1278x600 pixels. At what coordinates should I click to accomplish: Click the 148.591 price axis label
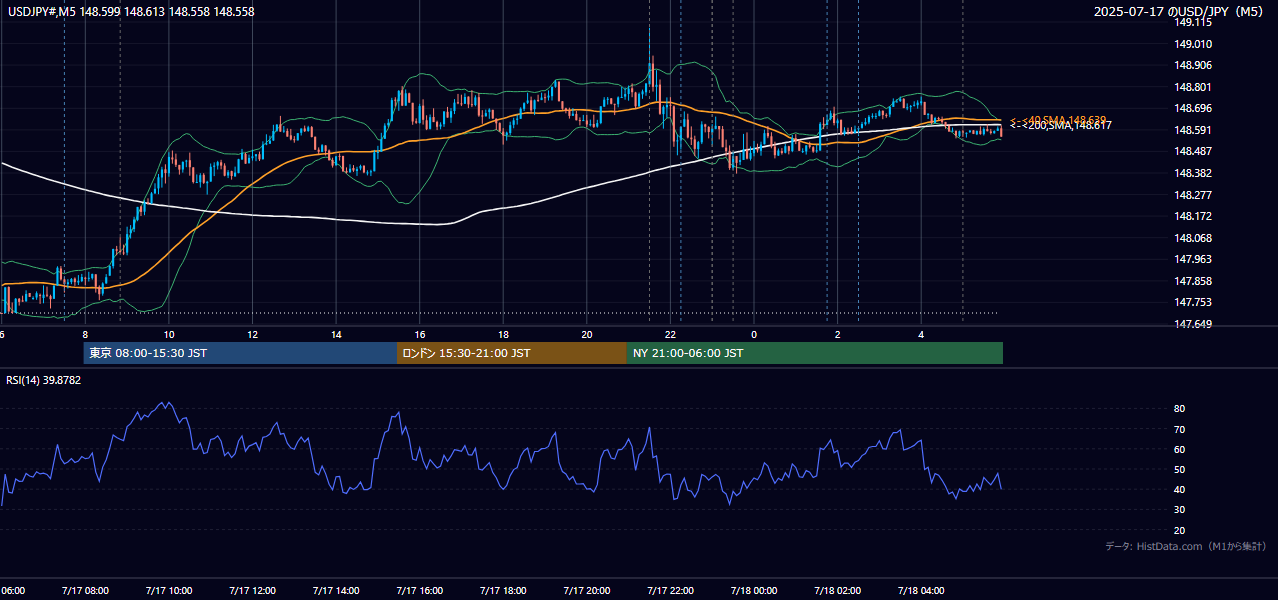click(1193, 130)
